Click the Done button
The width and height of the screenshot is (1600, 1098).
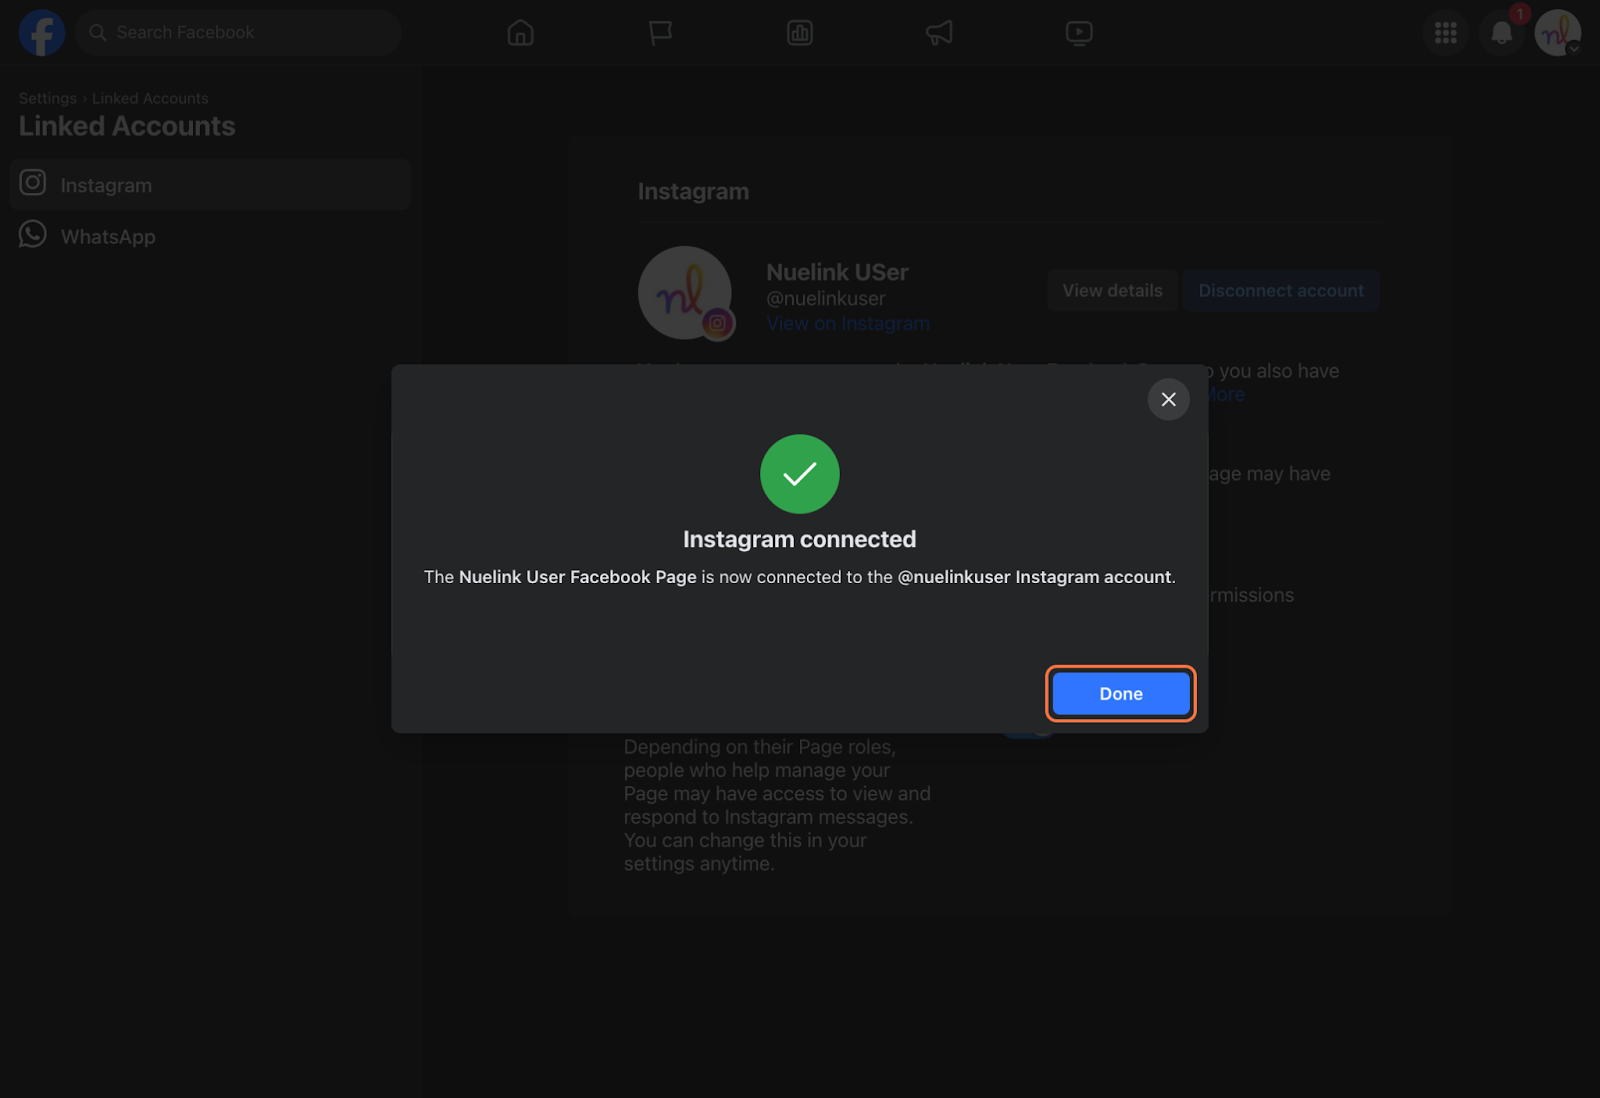(x=1121, y=693)
